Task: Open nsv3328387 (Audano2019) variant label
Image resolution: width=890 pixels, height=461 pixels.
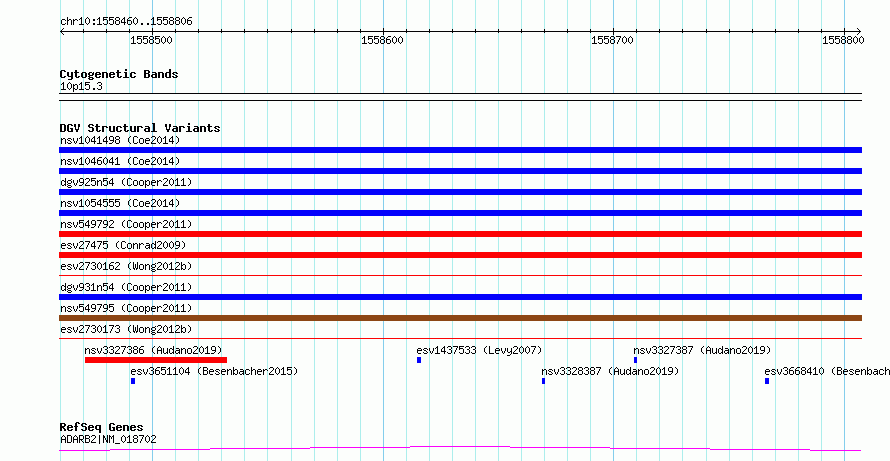Action: tap(610, 371)
